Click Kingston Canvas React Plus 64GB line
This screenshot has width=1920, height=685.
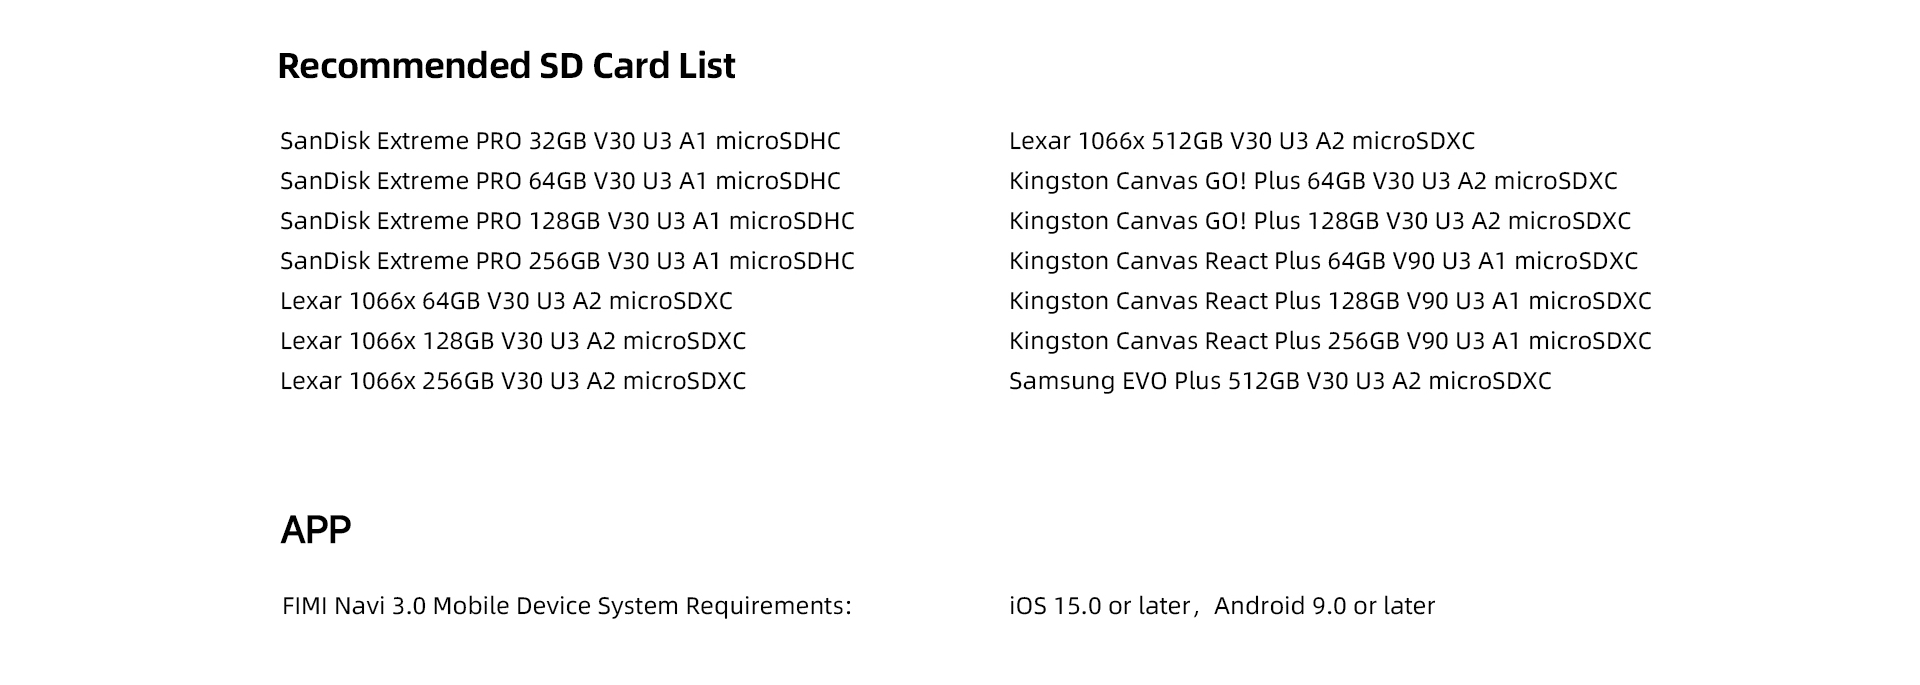1323,261
